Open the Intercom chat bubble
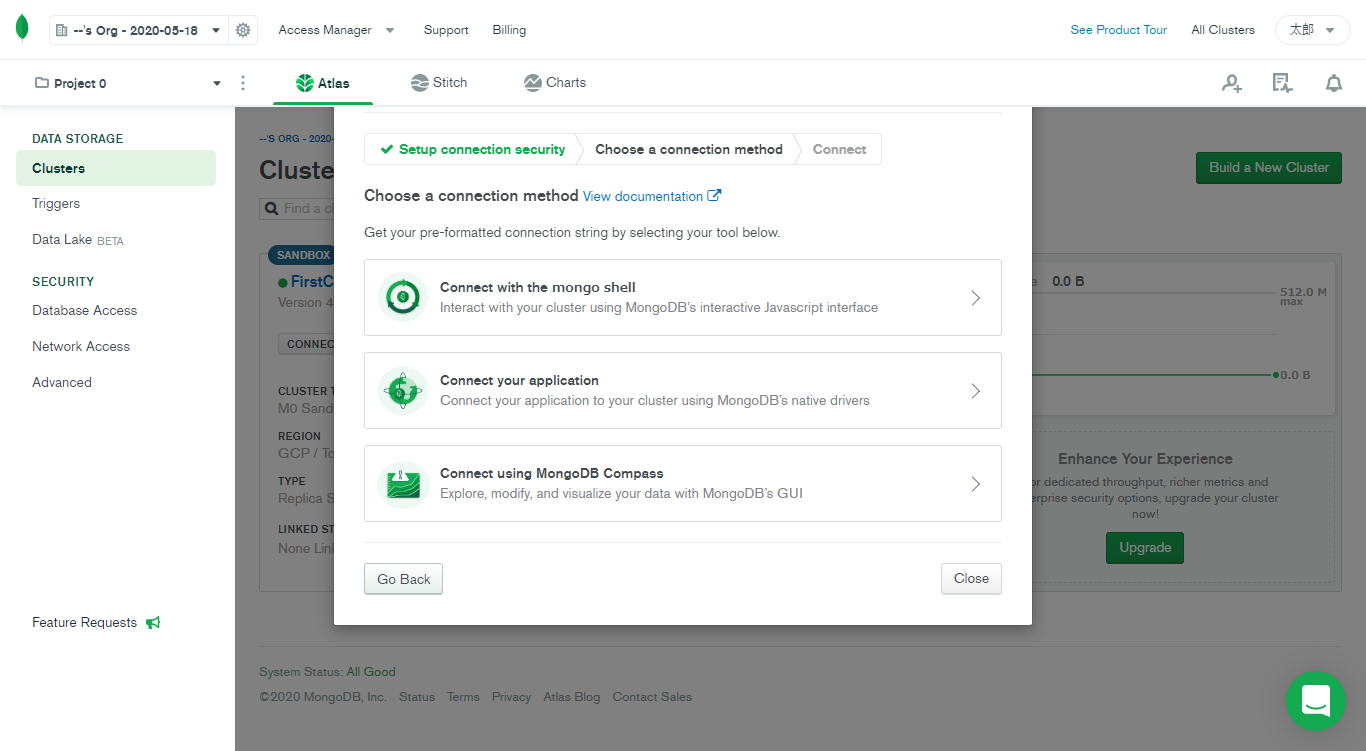1366x751 pixels. click(x=1316, y=701)
